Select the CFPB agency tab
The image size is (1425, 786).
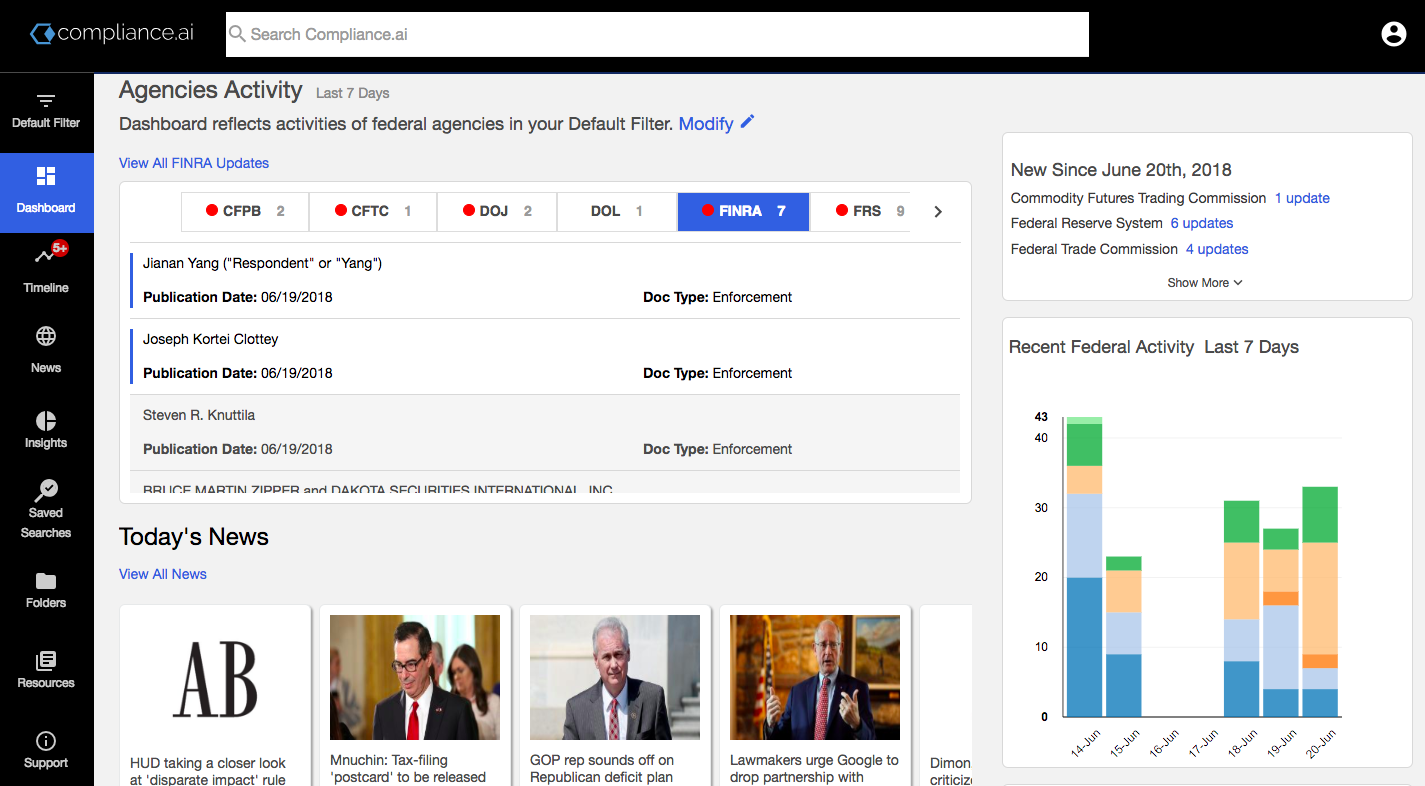click(245, 211)
